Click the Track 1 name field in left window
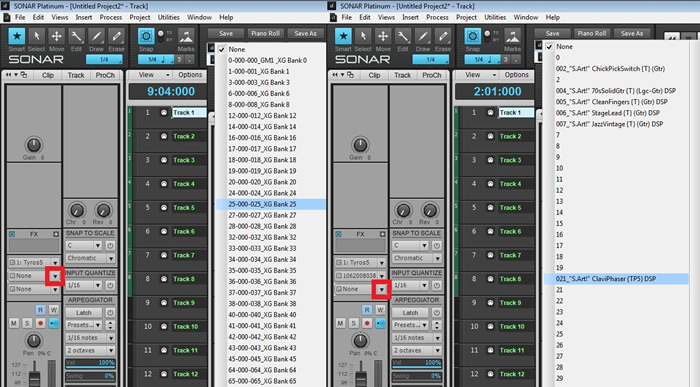The width and height of the screenshot is (700, 387). click(x=189, y=112)
